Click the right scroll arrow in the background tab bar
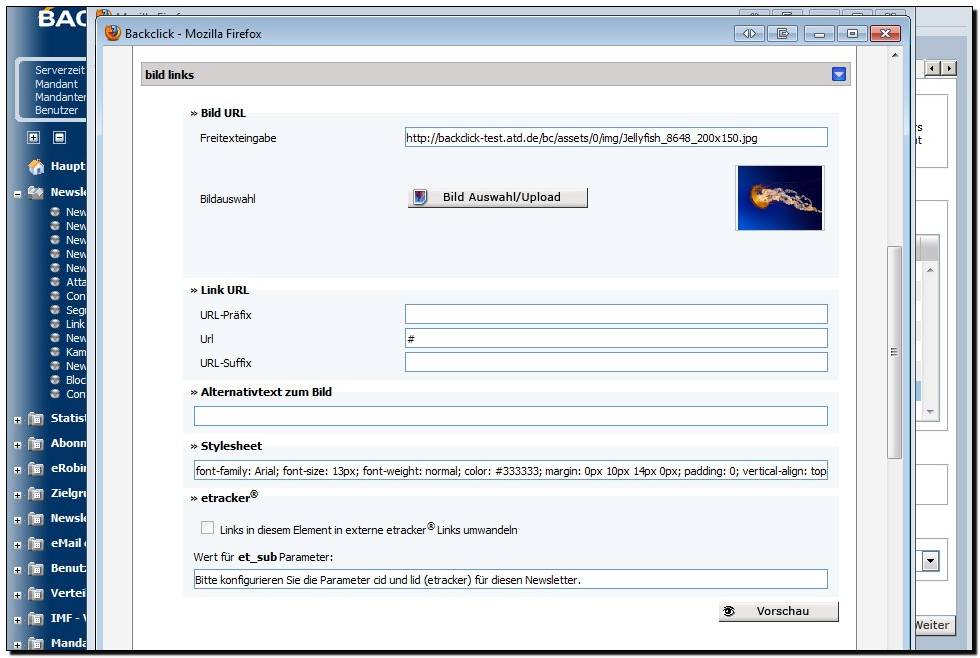Image resolution: width=980 pixels, height=658 pixels. coord(949,68)
